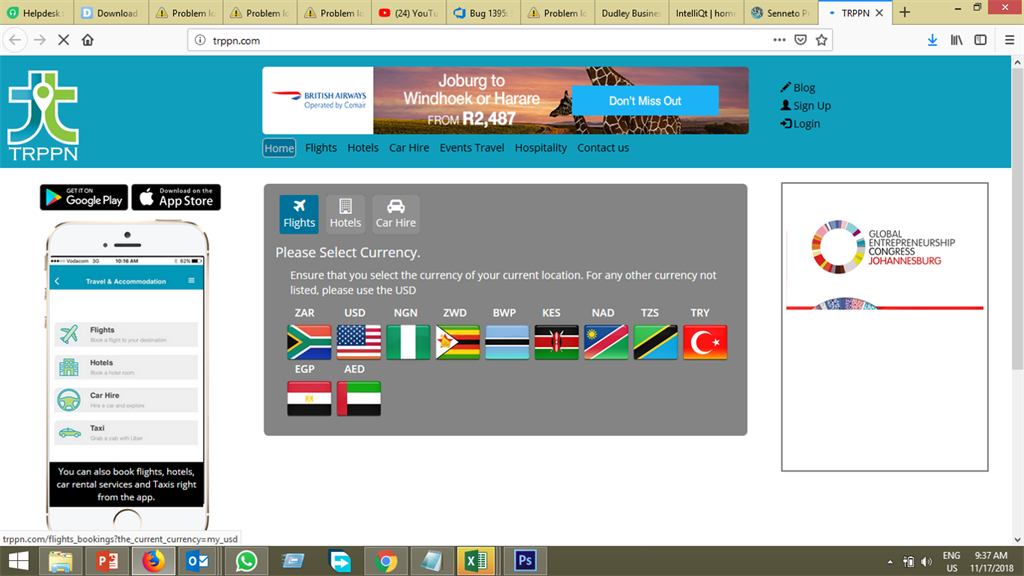
Task: Switch to the Helpdesk browser tab
Action: (x=37, y=12)
